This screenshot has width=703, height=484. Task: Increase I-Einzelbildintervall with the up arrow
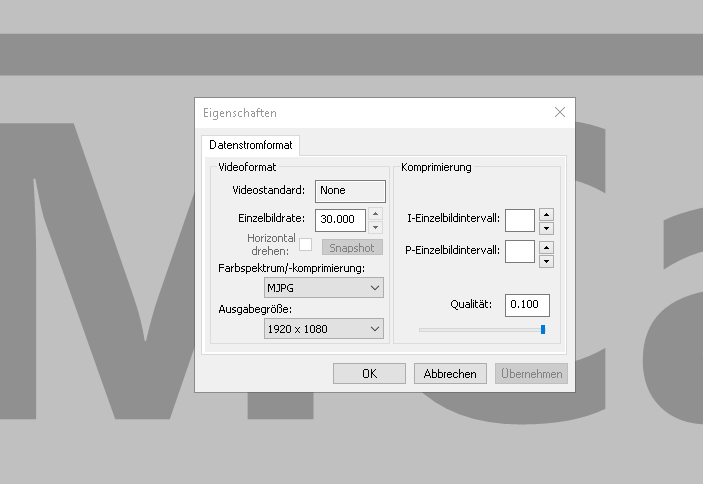[x=546, y=214]
